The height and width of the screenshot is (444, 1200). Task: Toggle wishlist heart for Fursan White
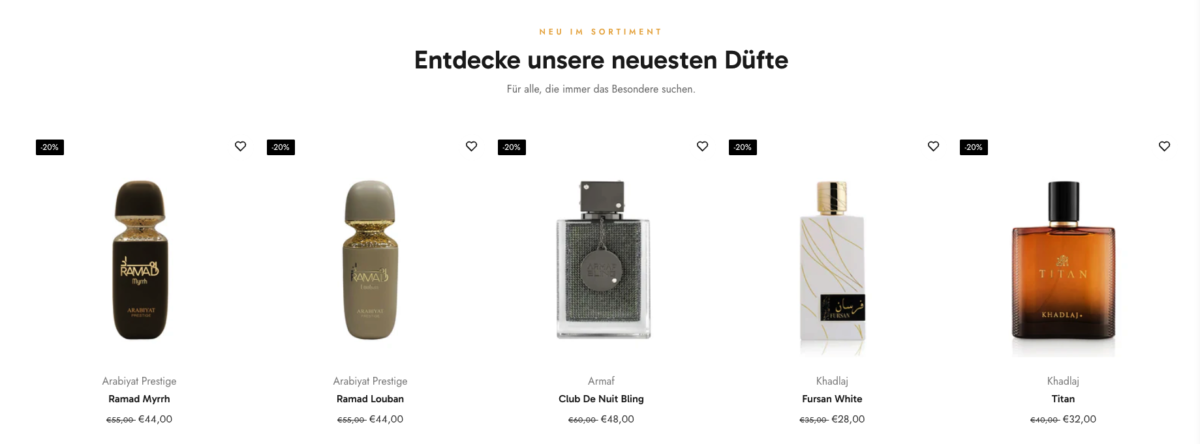coord(933,146)
